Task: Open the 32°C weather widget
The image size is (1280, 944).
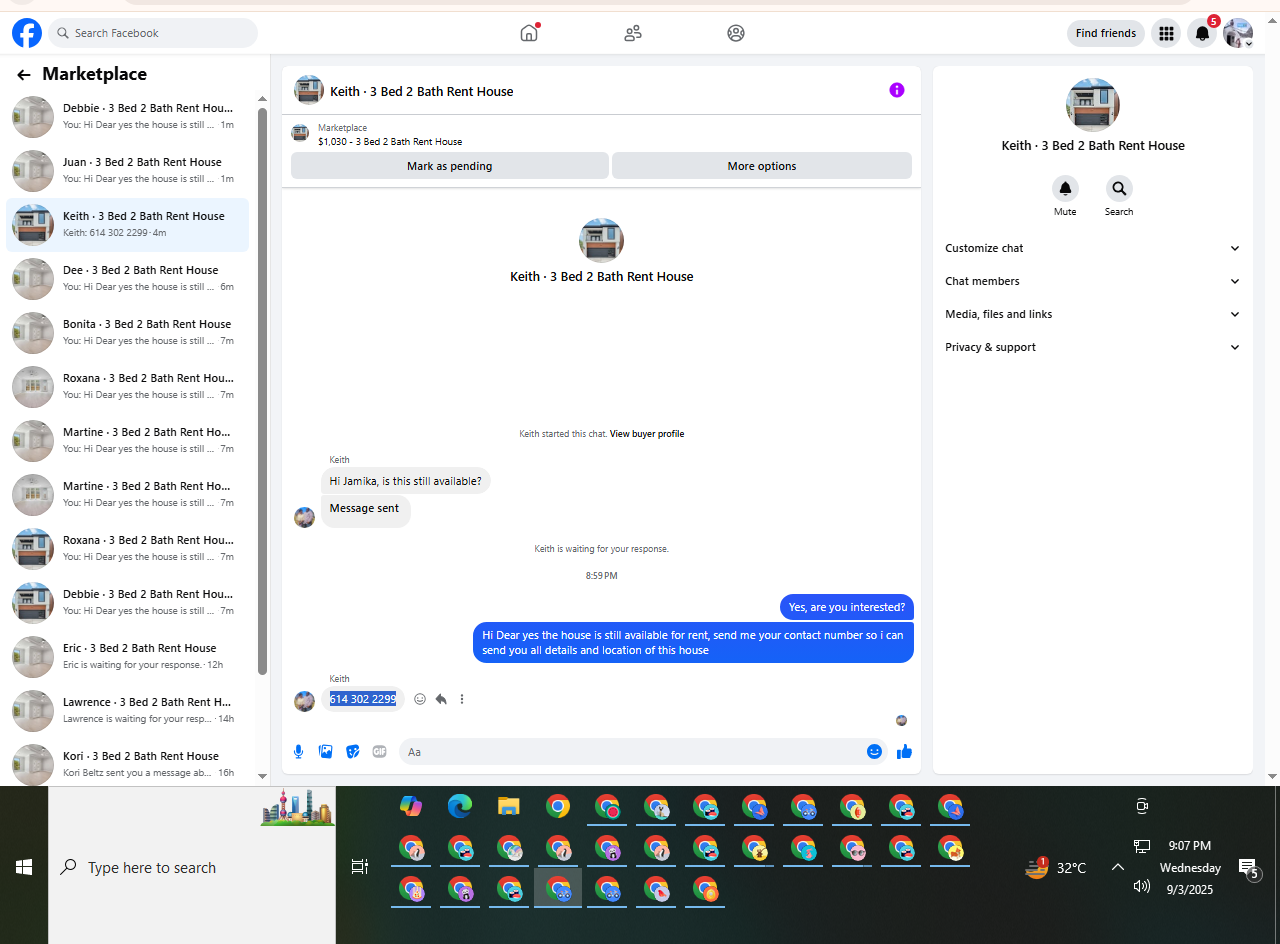Action: coord(1056,867)
